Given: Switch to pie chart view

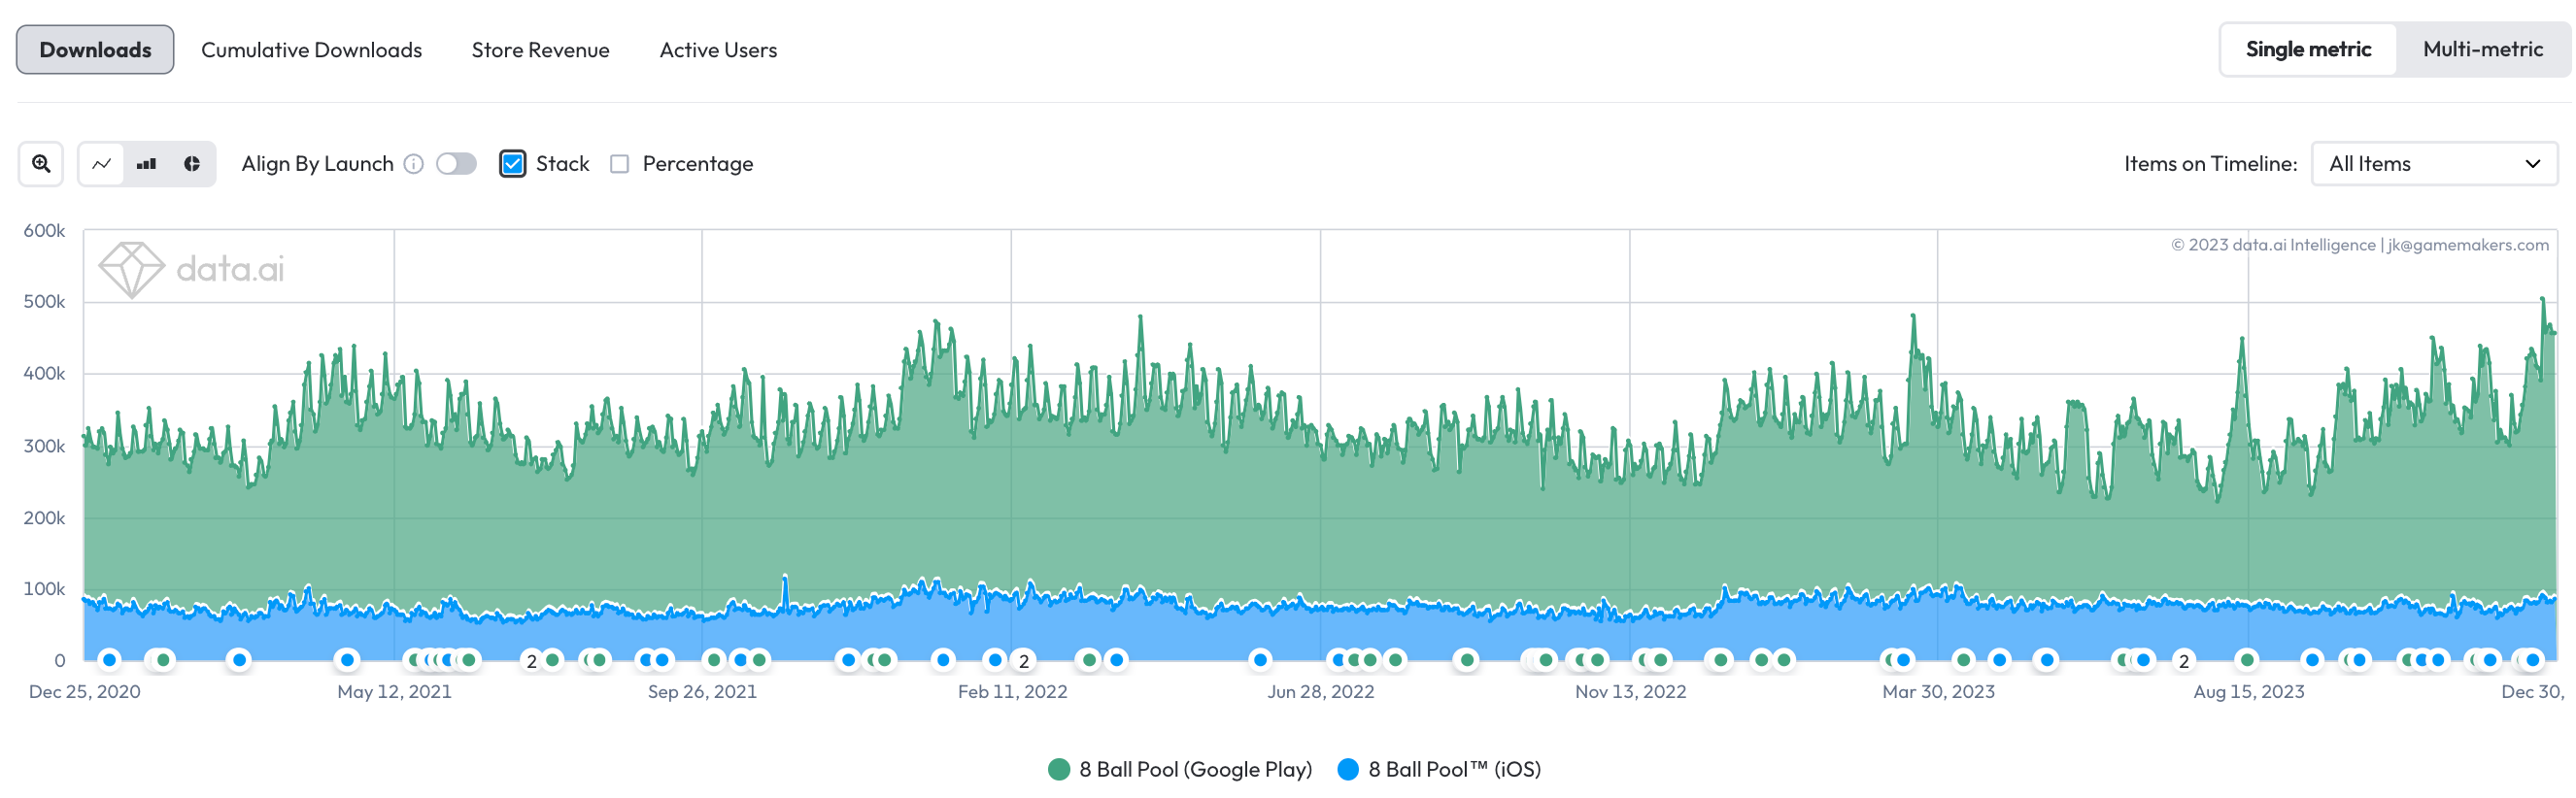Looking at the screenshot, I should [192, 164].
